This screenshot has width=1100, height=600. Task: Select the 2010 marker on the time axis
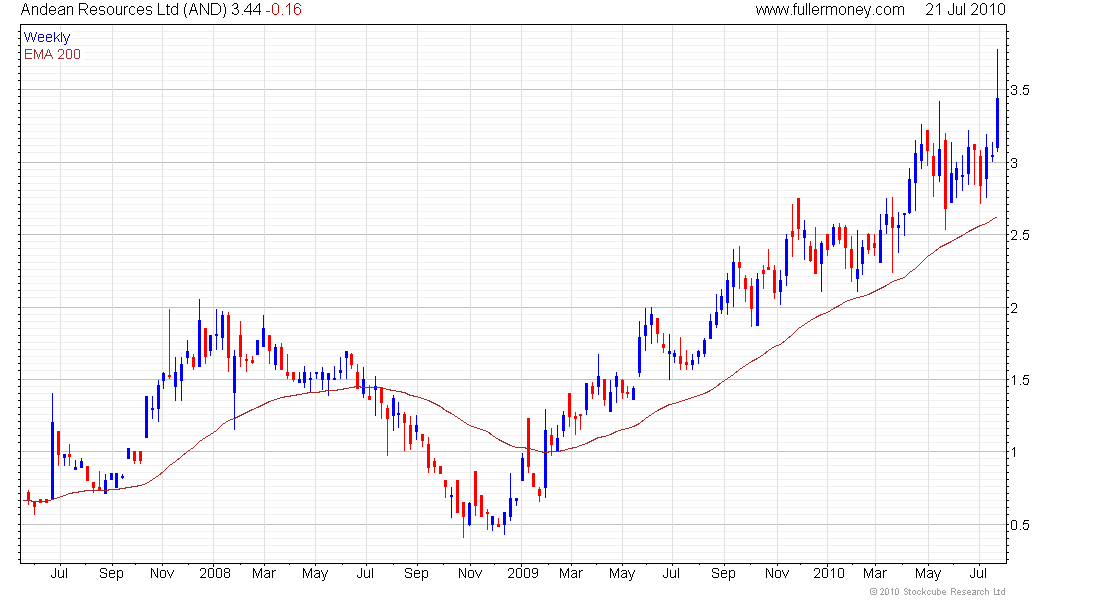click(829, 574)
